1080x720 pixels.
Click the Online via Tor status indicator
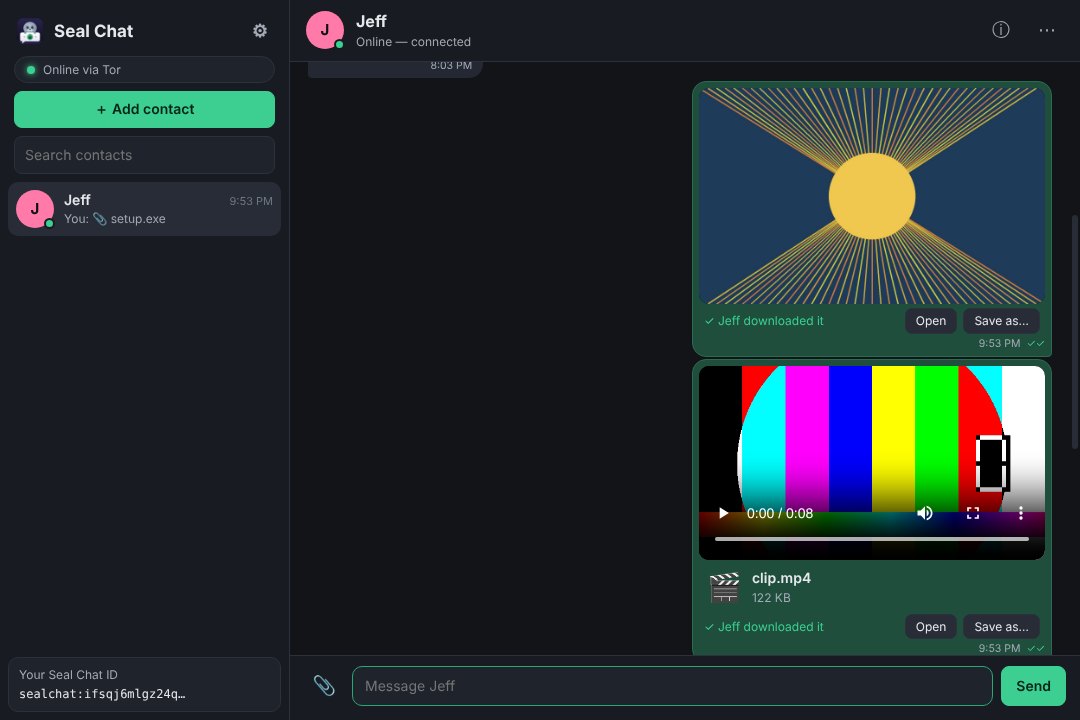pos(145,70)
